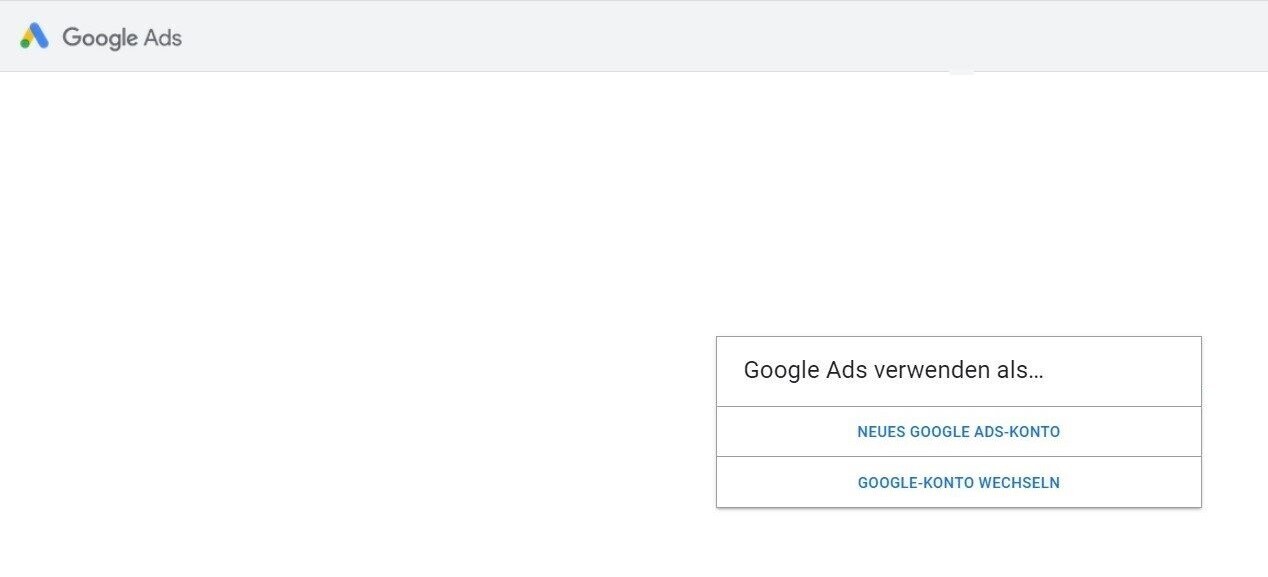Click the Google Ads triangular logo icon
This screenshot has height=577, width=1268.
tap(34, 37)
